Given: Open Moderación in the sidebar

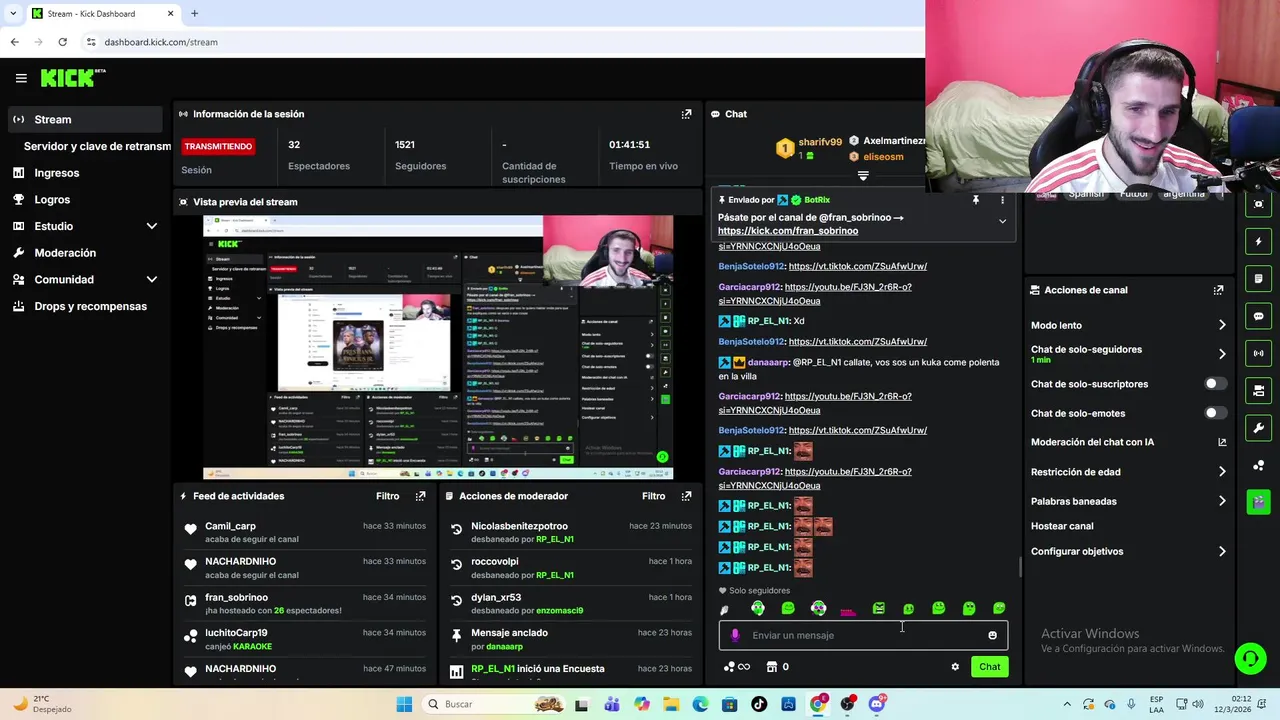Looking at the screenshot, I should 65,253.
